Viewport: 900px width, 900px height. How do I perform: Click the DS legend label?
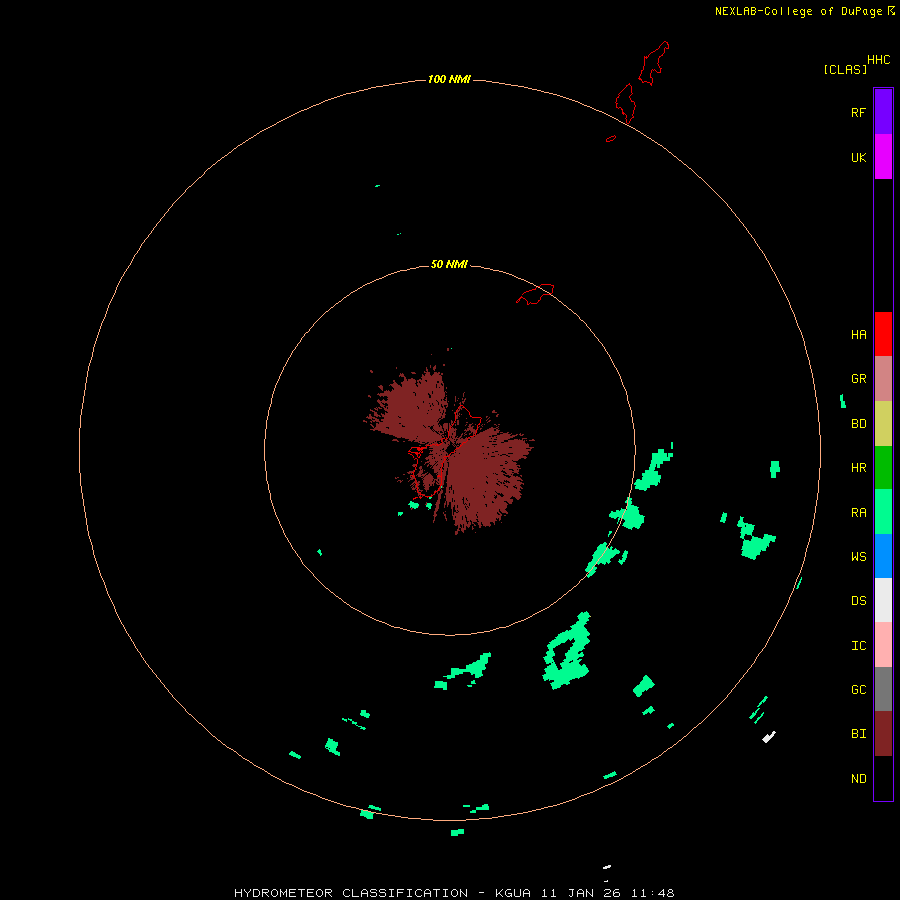(x=858, y=601)
